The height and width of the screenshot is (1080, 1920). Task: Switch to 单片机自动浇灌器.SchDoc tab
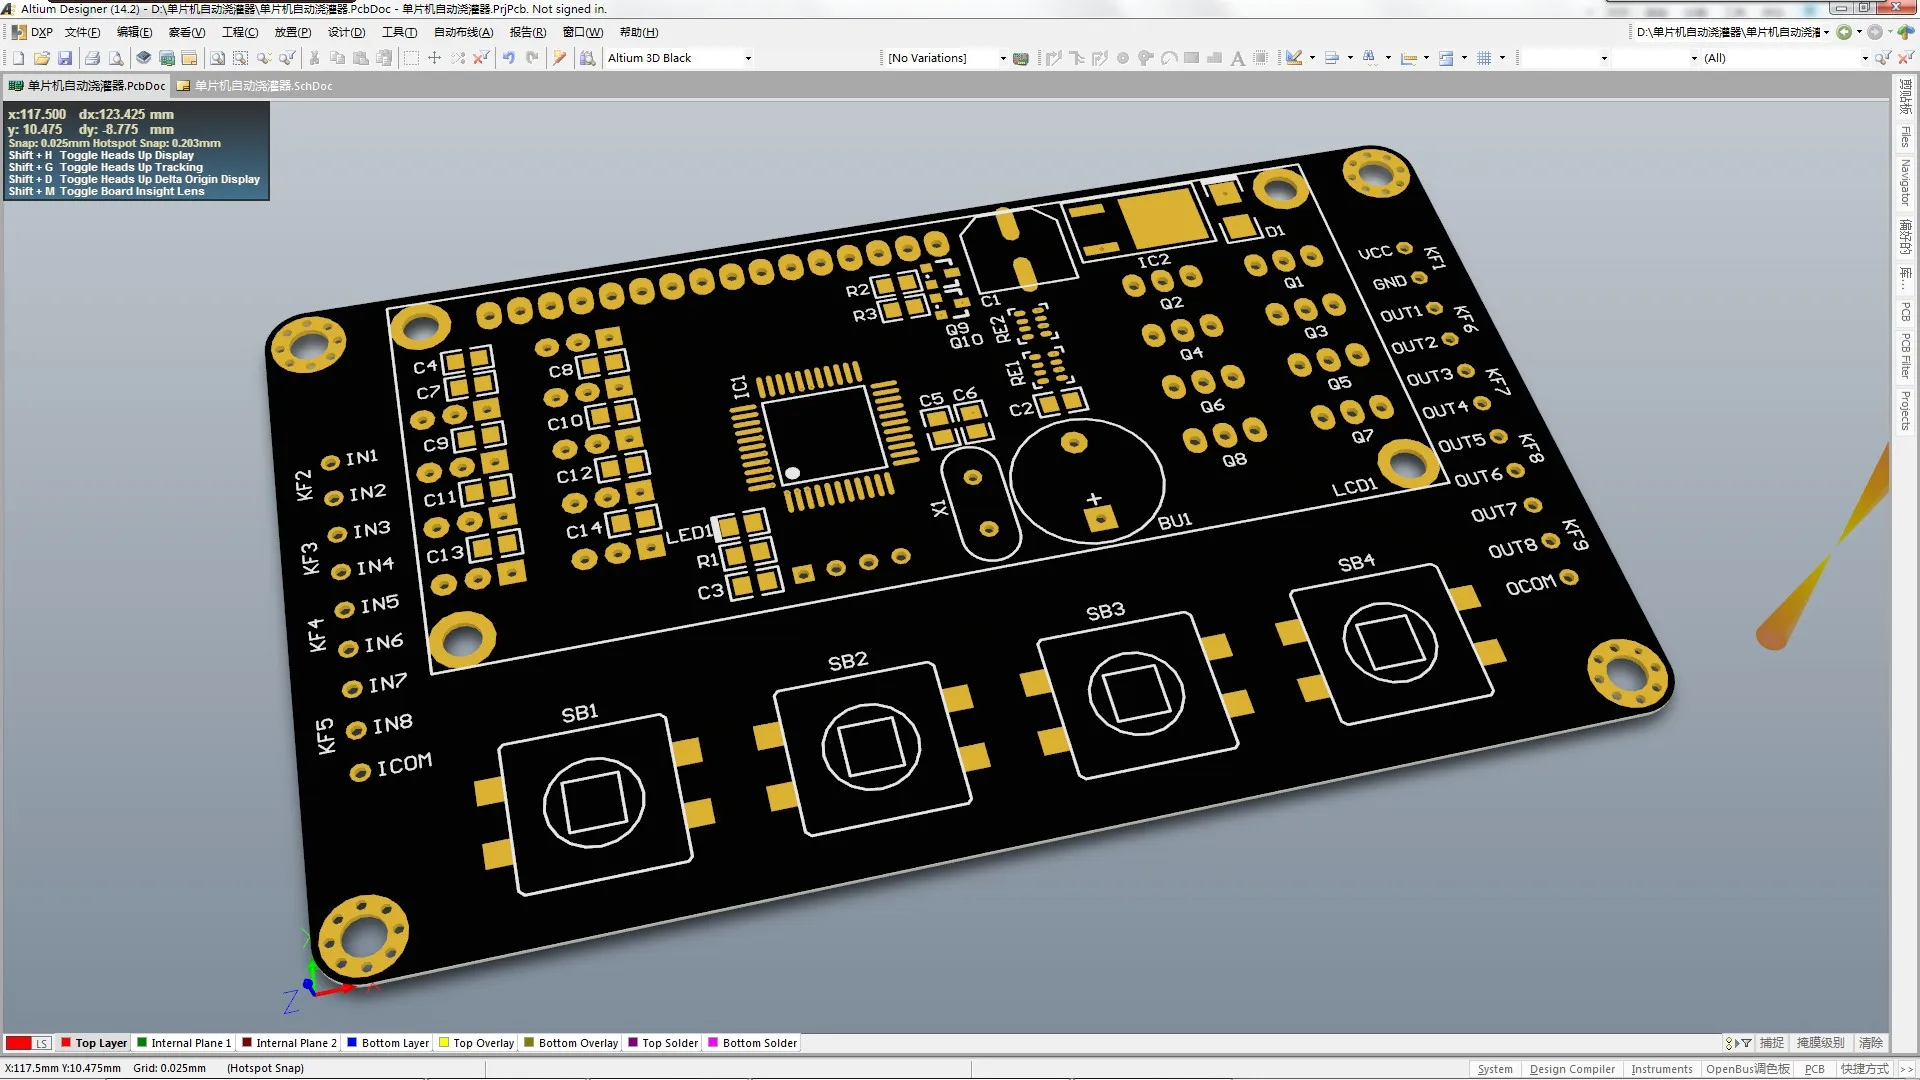262,86
